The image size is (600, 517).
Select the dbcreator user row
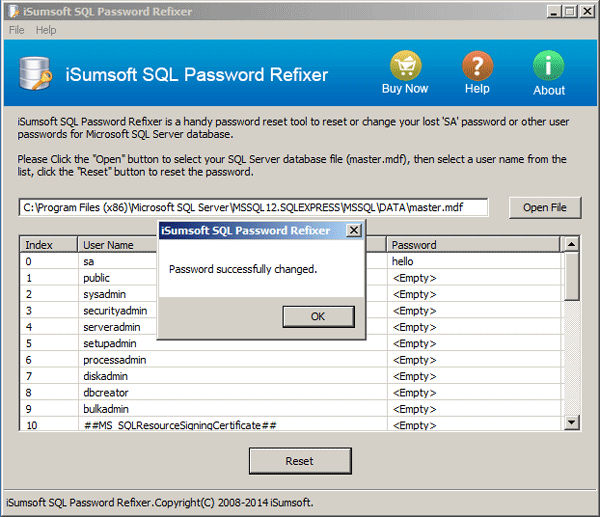[x=291, y=393]
